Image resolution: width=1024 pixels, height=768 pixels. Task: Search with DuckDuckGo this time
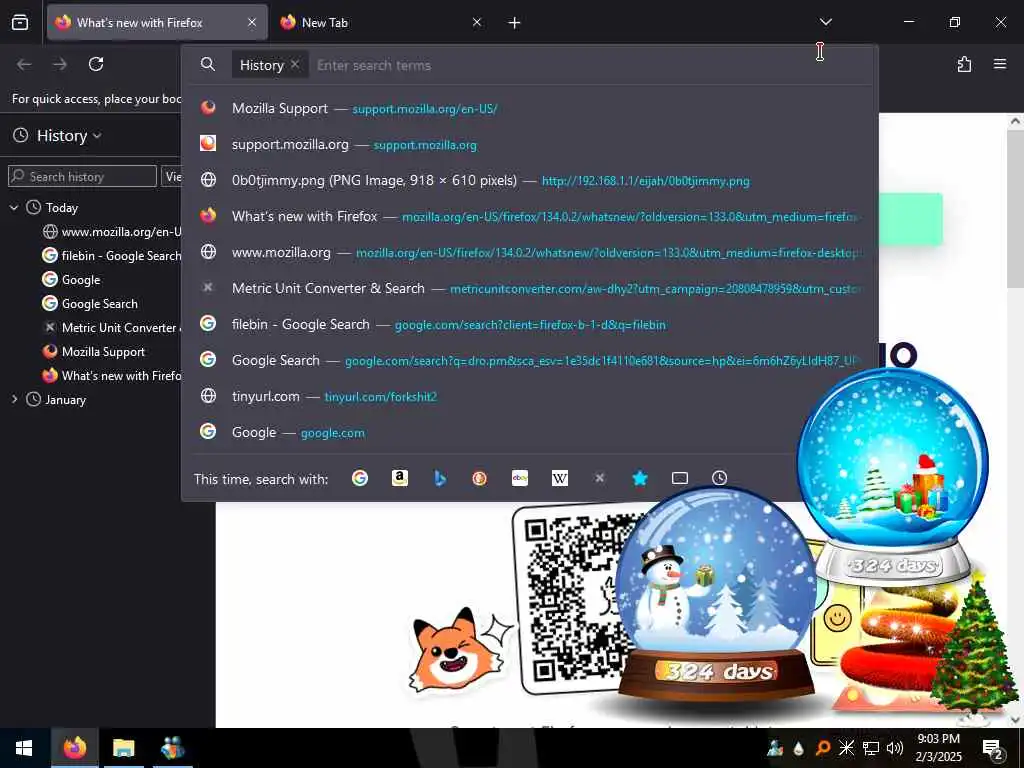click(x=480, y=479)
